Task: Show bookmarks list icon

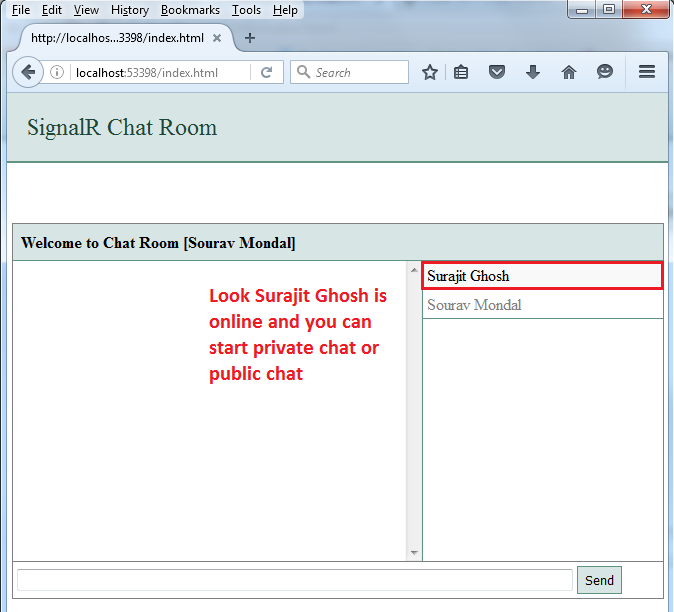Action: [x=461, y=72]
